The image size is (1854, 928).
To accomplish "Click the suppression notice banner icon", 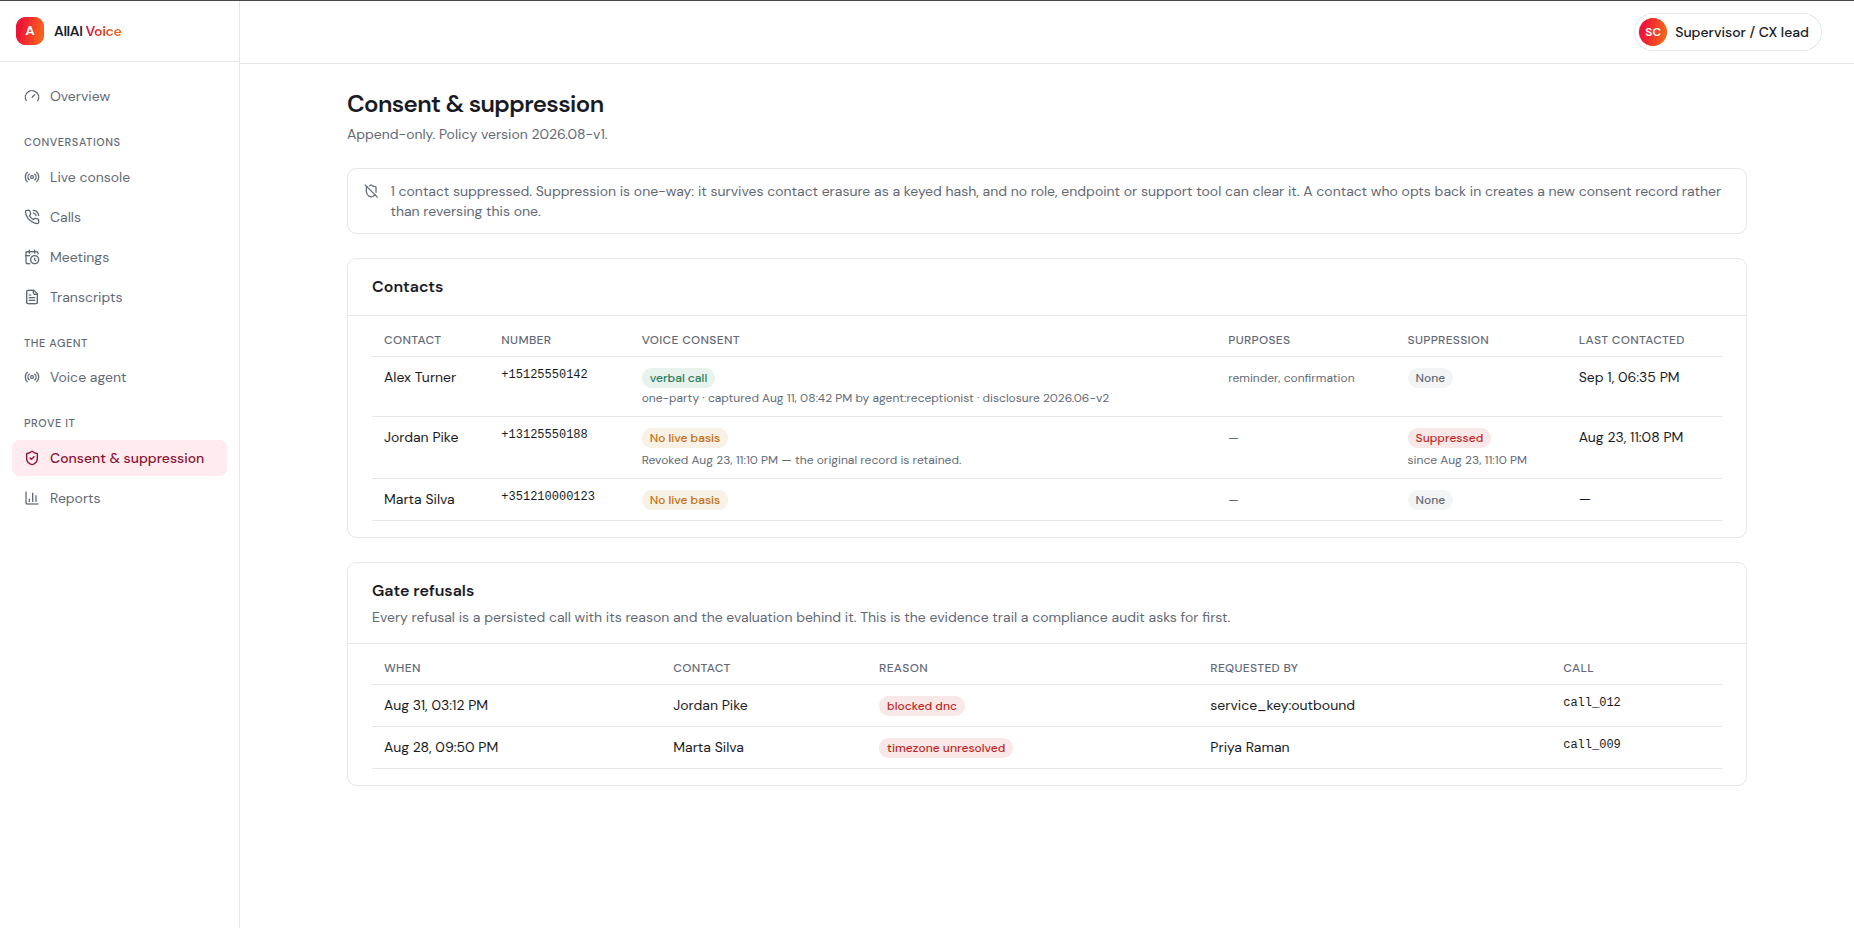I will coord(371,191).
